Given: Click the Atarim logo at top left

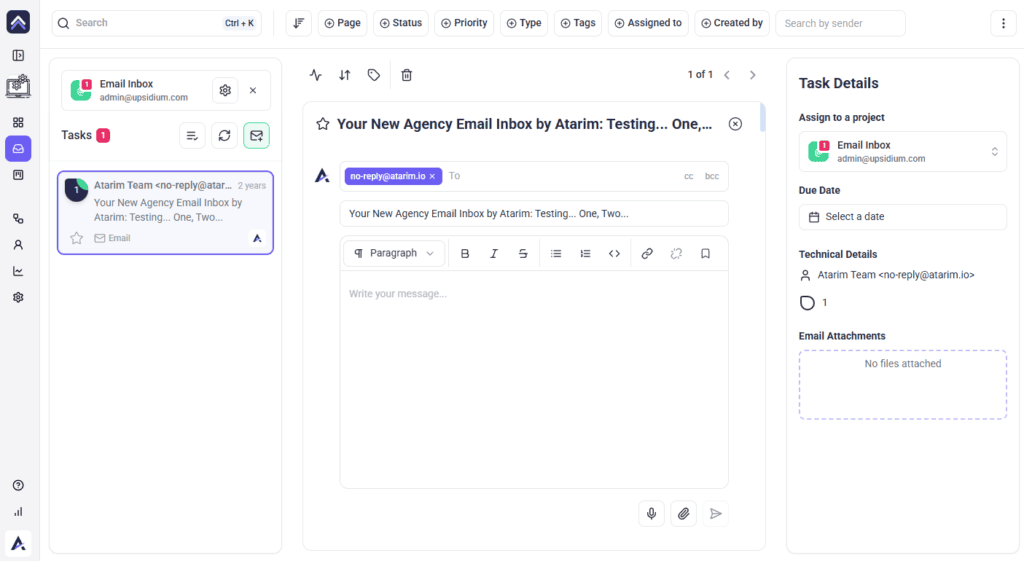Looking at the screenshot, I should pyautogui.click(x=18, y=22).
